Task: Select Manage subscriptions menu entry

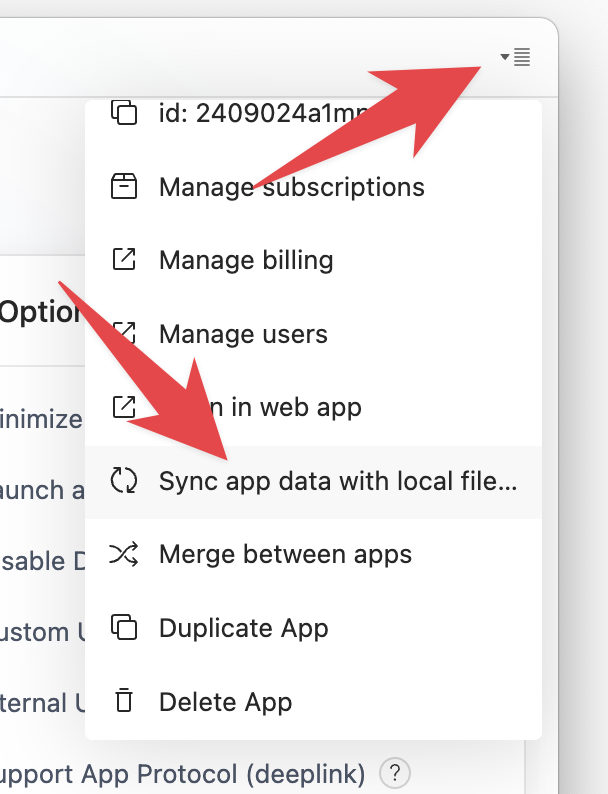Action: click(313, 187)
